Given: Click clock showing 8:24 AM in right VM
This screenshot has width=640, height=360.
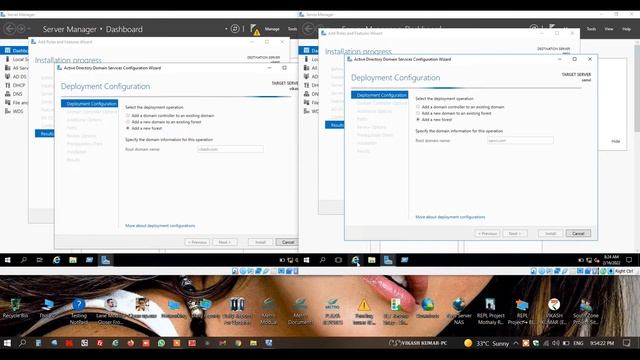Looking at the screenshot, I should click(x=611, y=260).
